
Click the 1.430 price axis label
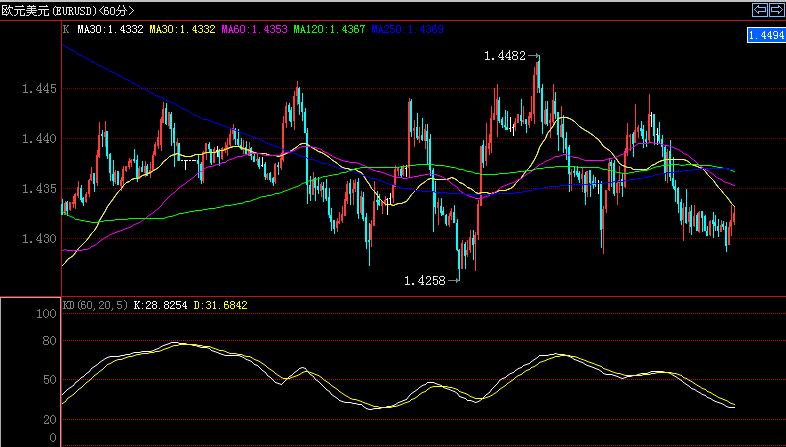coord(39,239)
